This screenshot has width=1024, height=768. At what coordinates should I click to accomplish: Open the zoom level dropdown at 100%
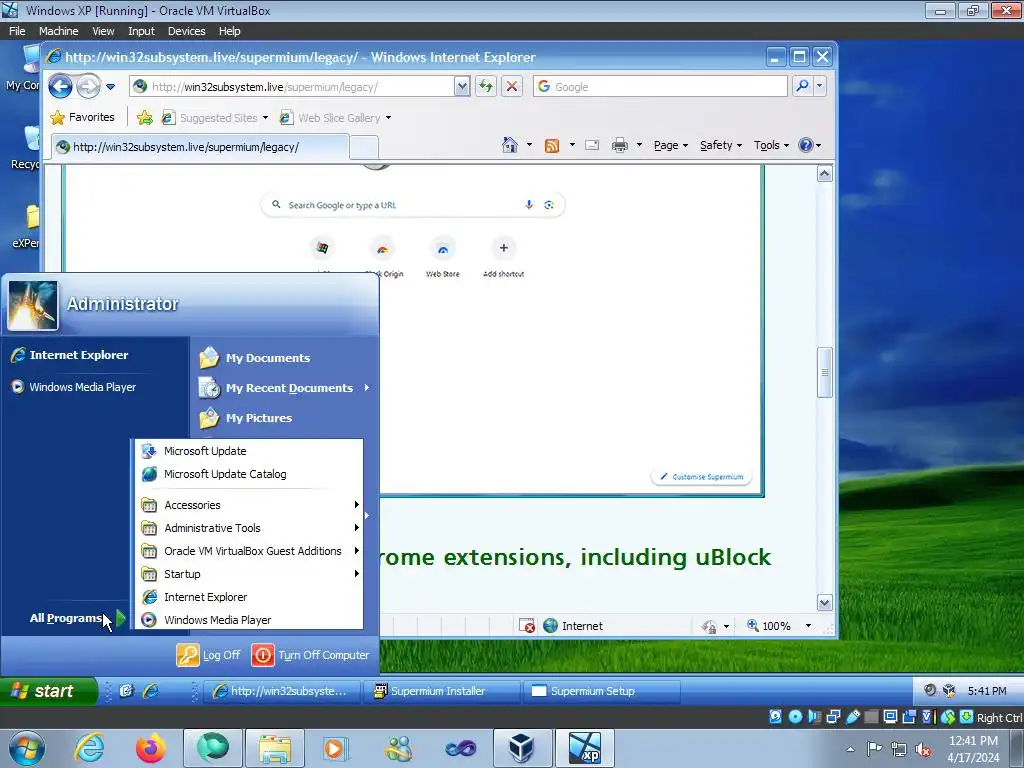808,626
